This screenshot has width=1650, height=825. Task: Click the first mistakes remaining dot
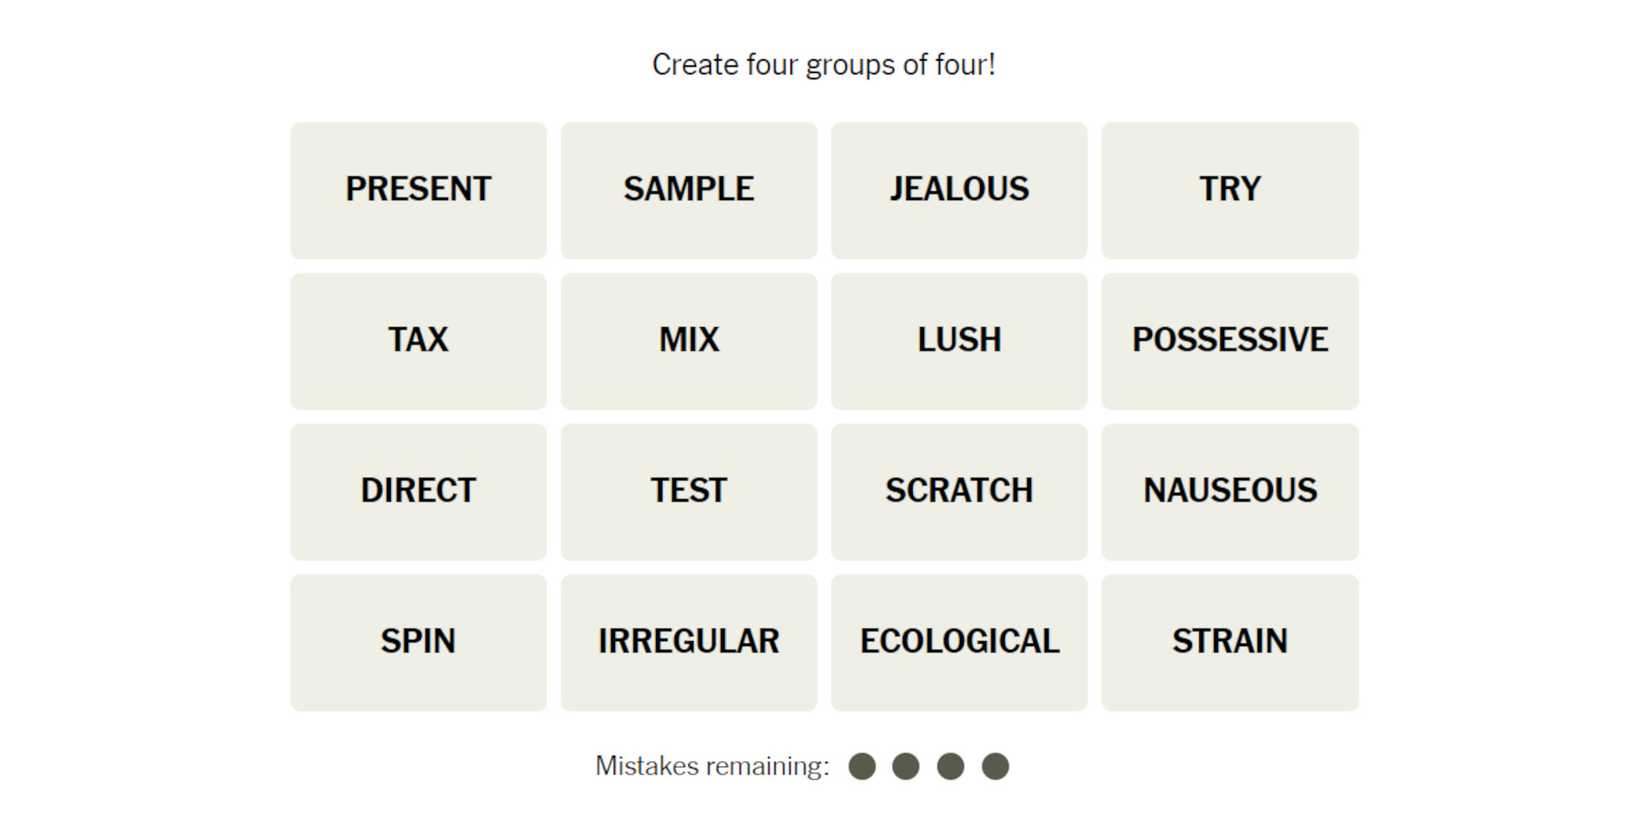click(862, 767)
